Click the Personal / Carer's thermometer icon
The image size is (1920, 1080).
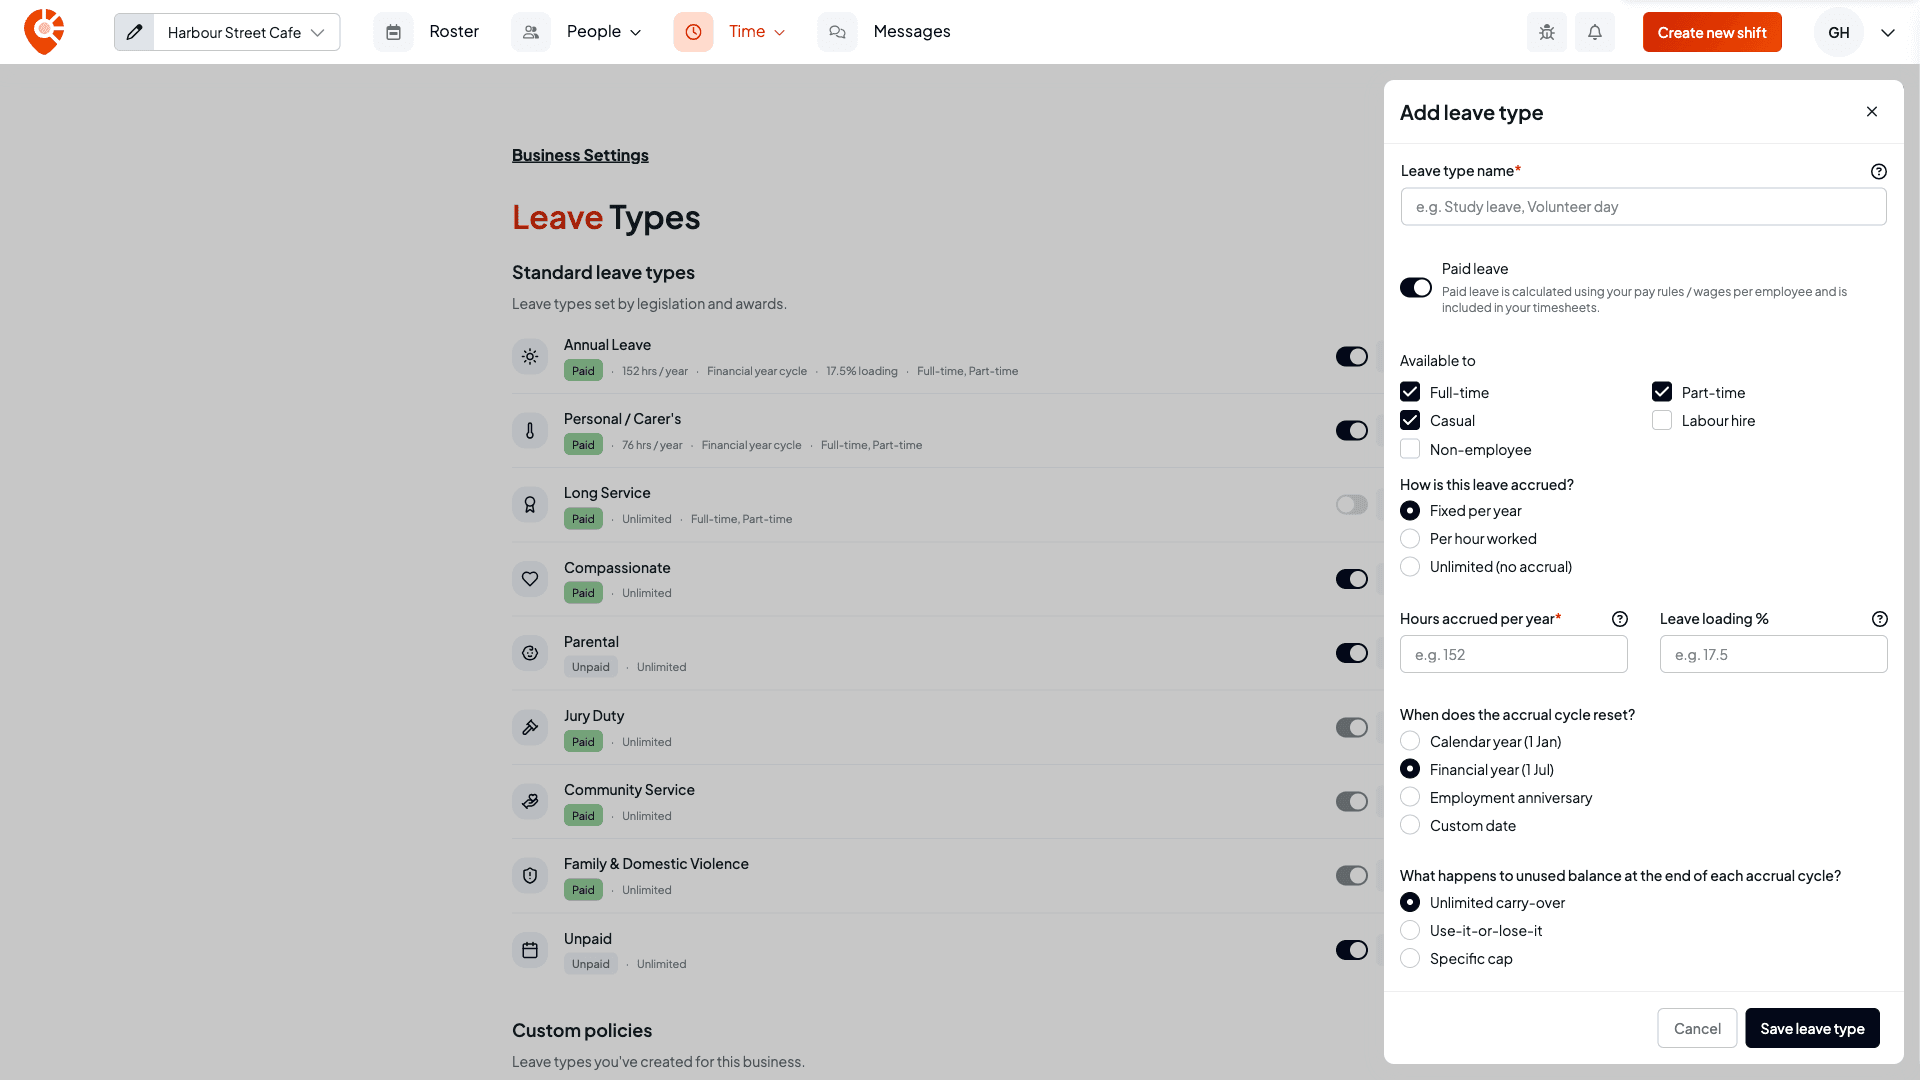coord(530,431)
